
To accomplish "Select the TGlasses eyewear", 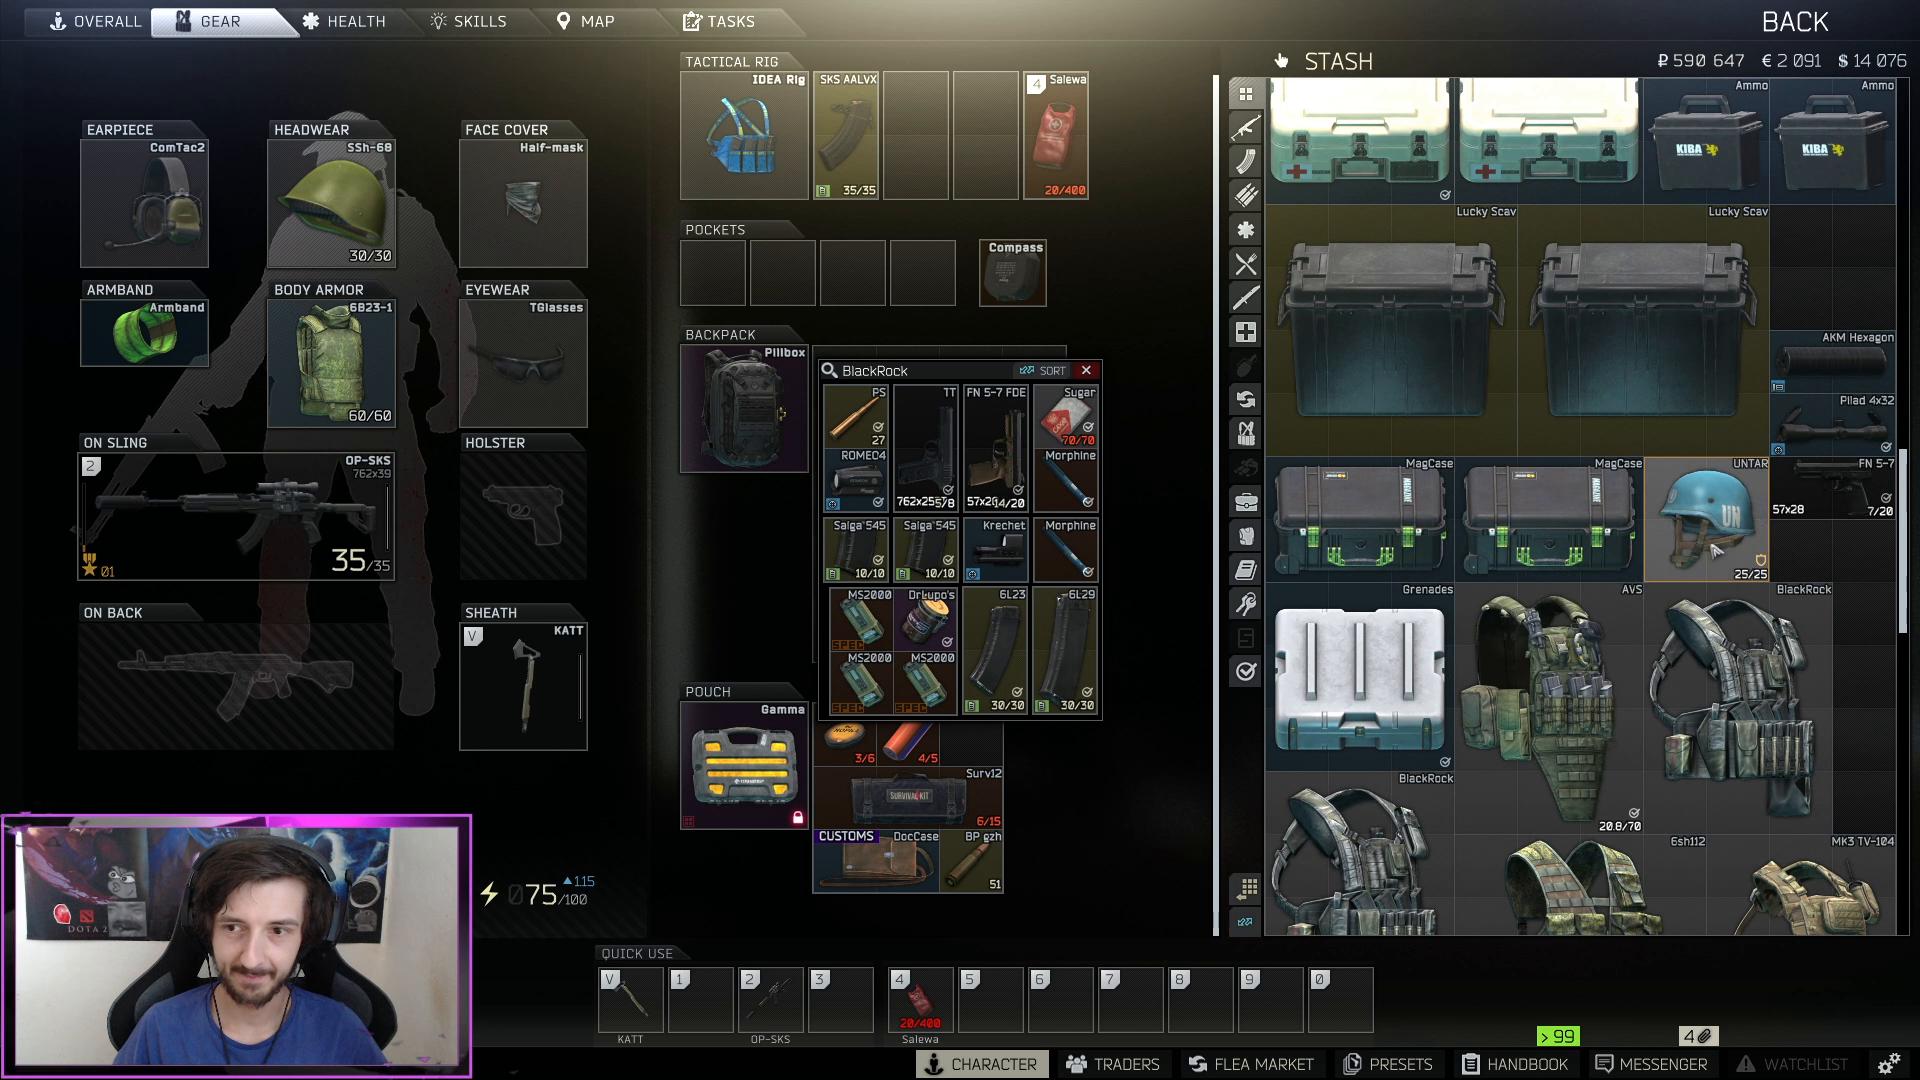I will click(x=523, y=363).
